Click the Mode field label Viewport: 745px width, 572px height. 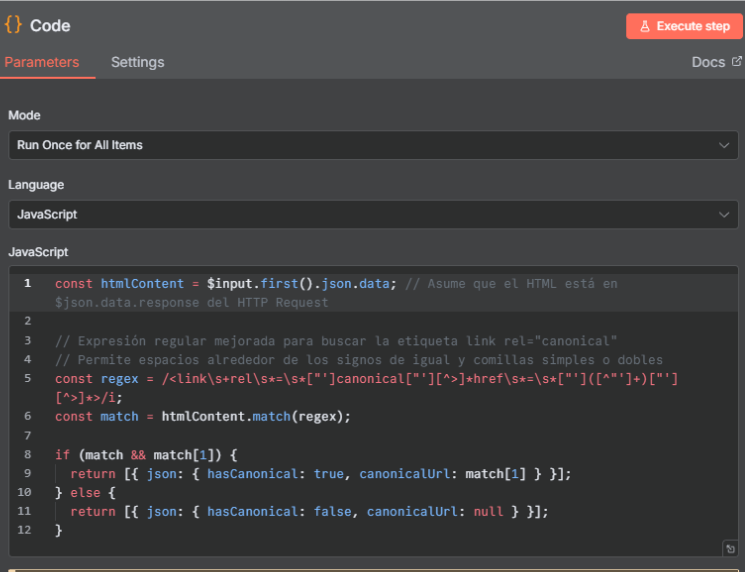[x=24, y=115]
